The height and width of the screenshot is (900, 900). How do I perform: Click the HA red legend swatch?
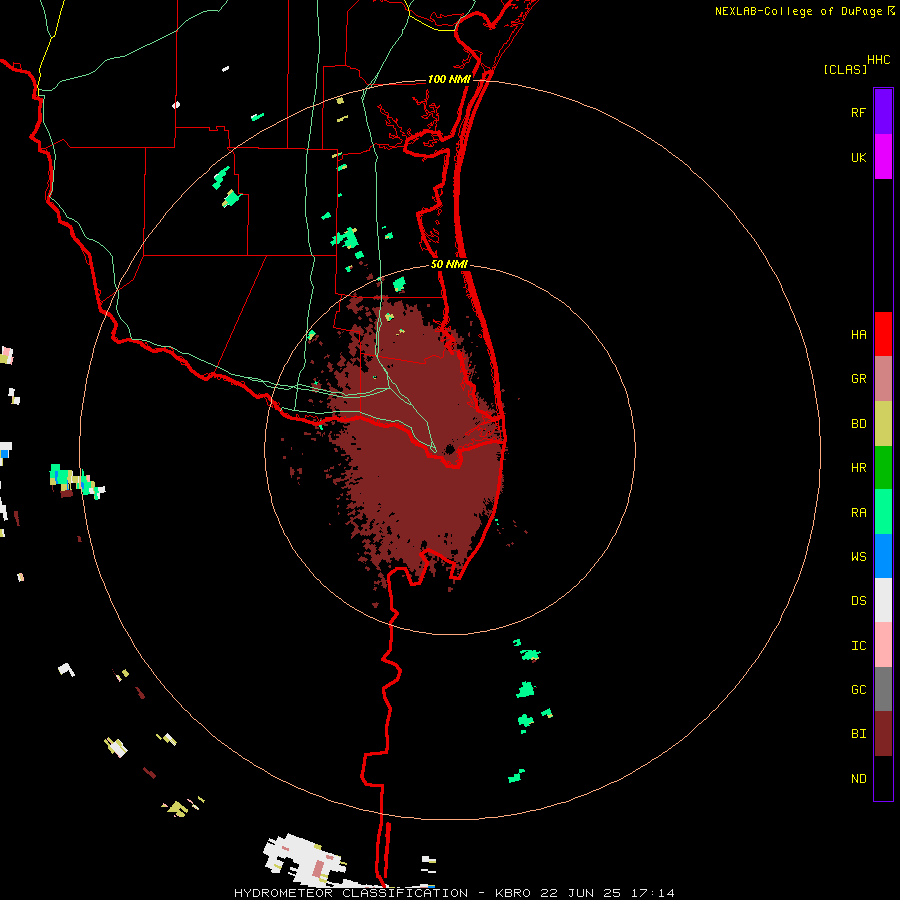pyautogui.click(x=883, y=334)
